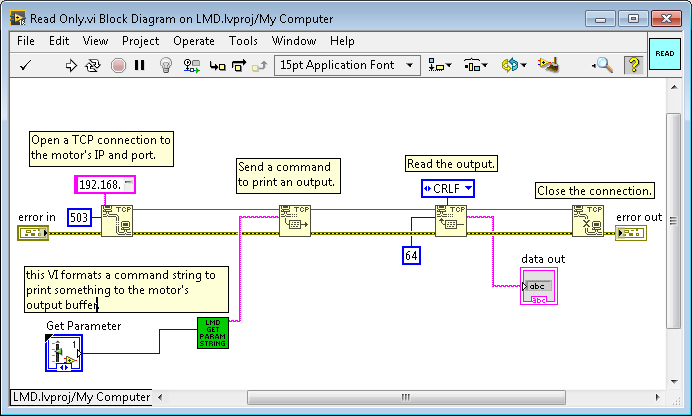Click the horizontal scrollbar thumb
Viewport: 692px width, 416px height.
click(x=406, y=397)
